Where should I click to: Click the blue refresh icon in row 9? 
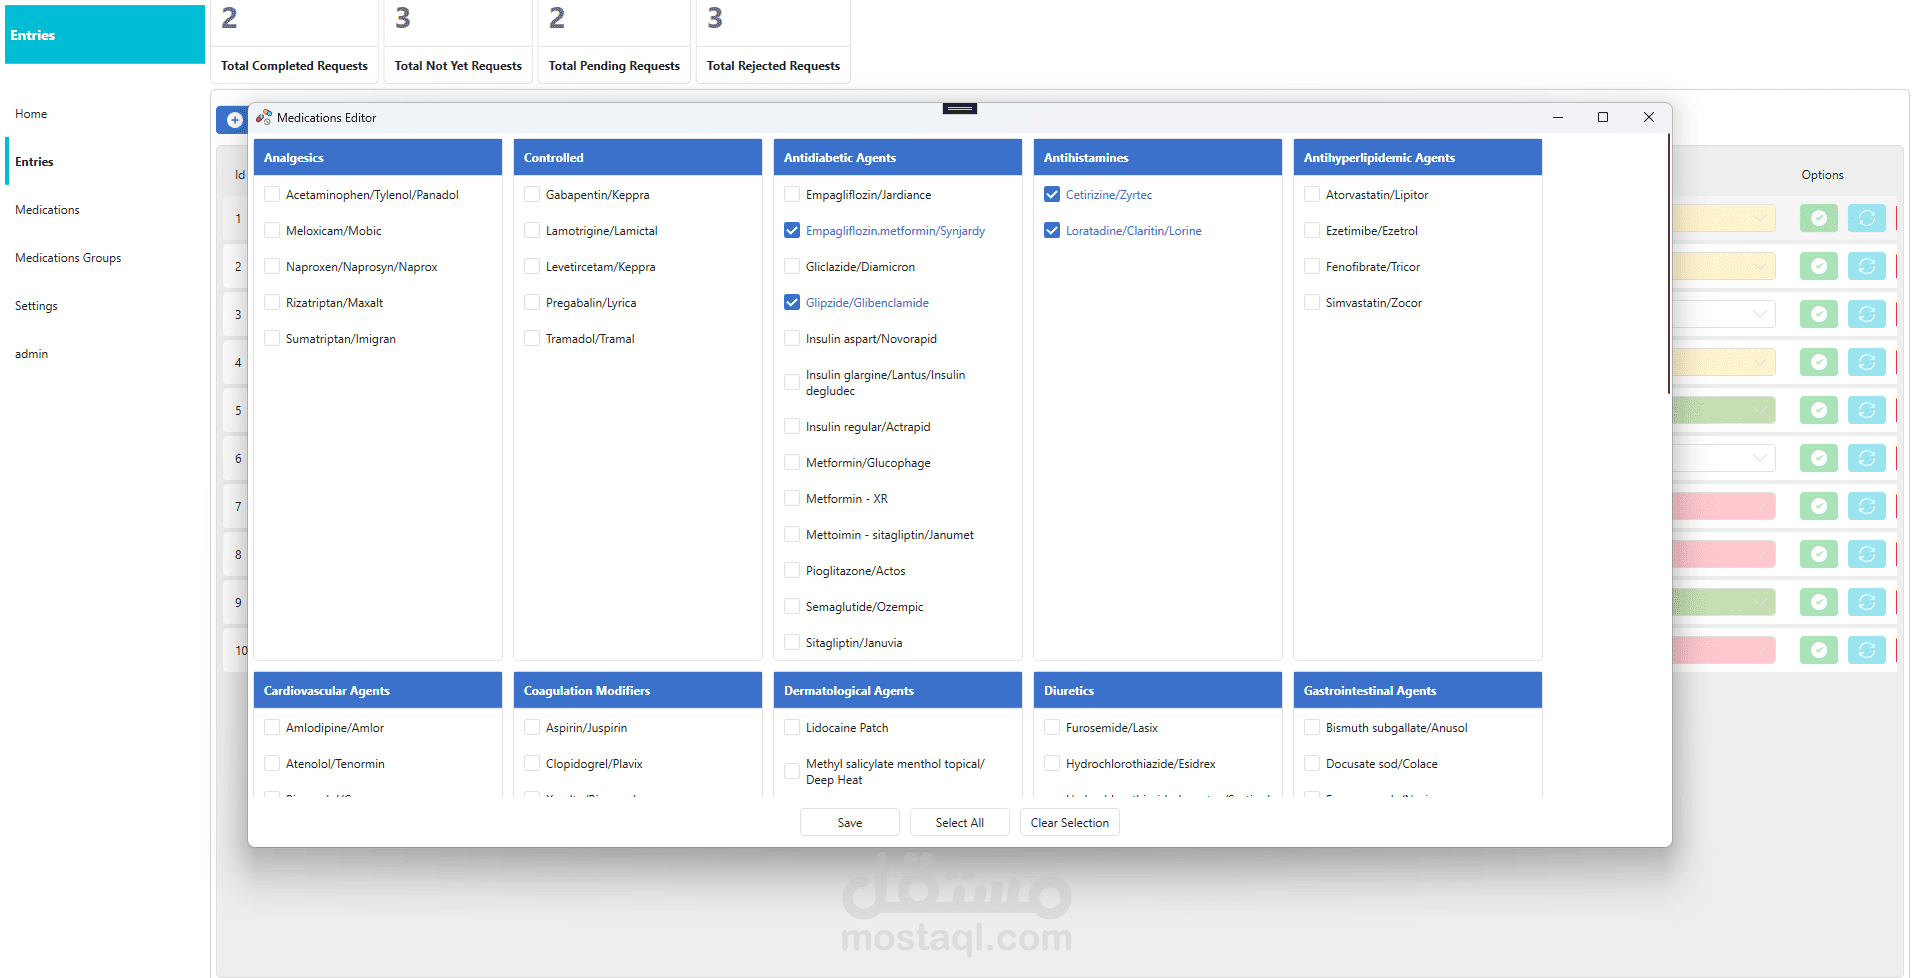coord(1866,602)
